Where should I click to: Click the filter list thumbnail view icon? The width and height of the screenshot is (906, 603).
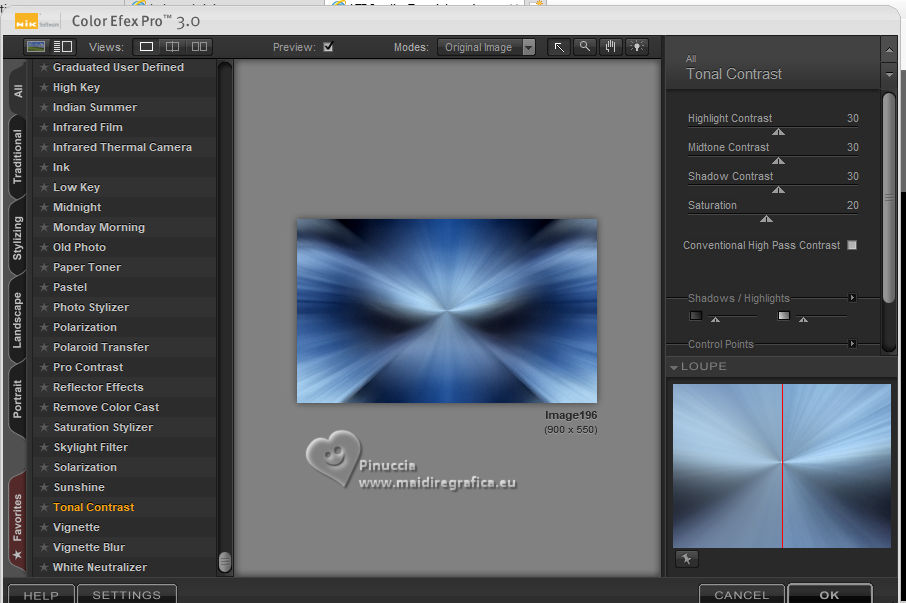(36, 47)
